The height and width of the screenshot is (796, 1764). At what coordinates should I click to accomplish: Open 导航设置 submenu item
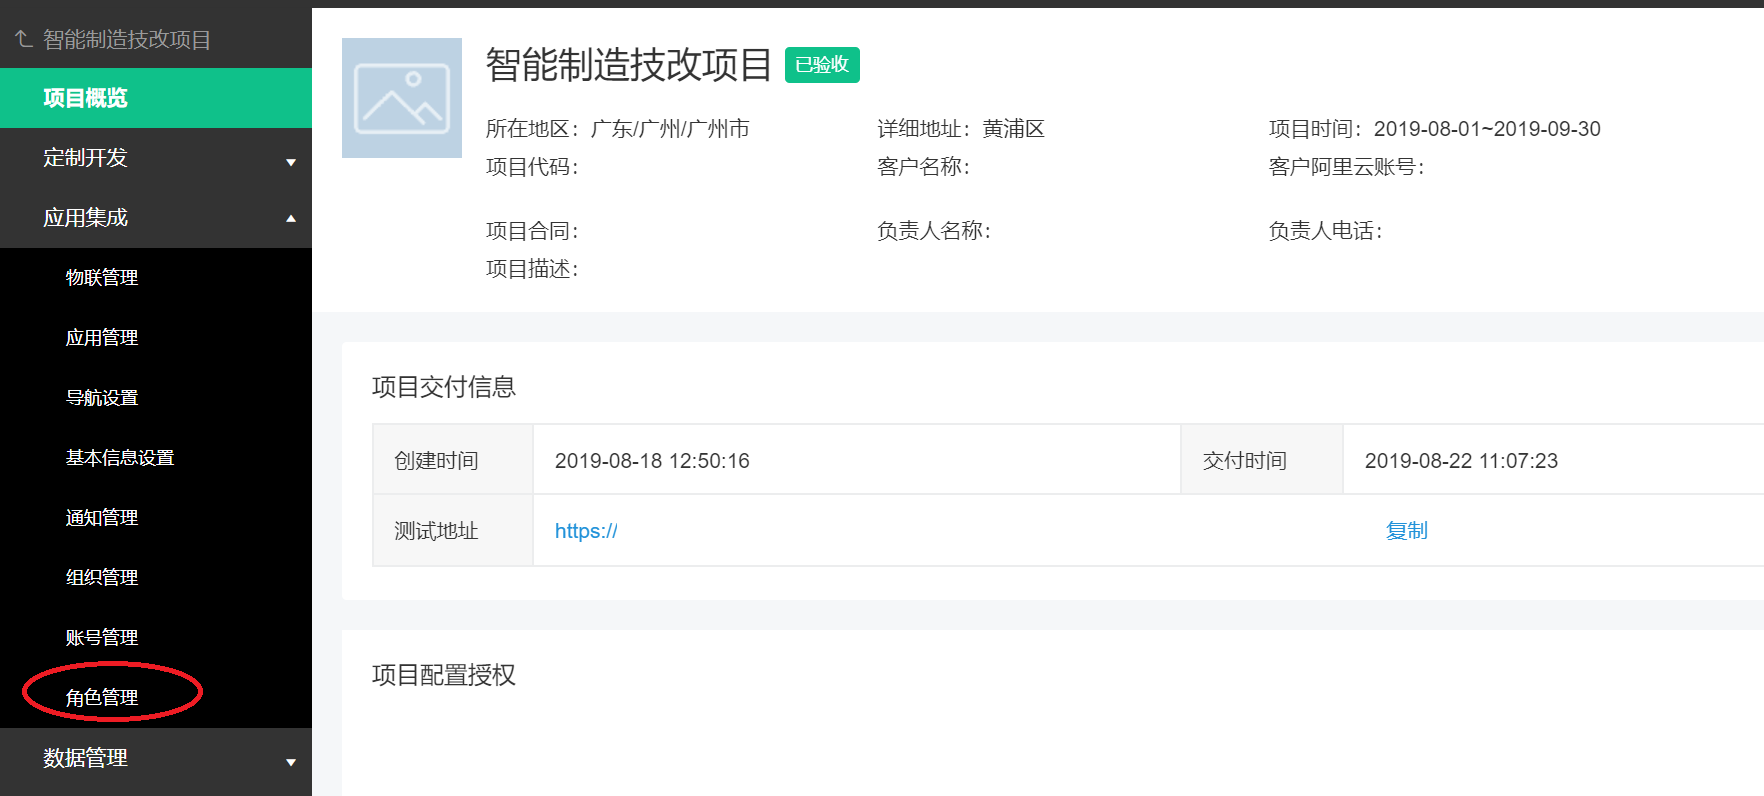pyautogui.click(x=102, y=398)
